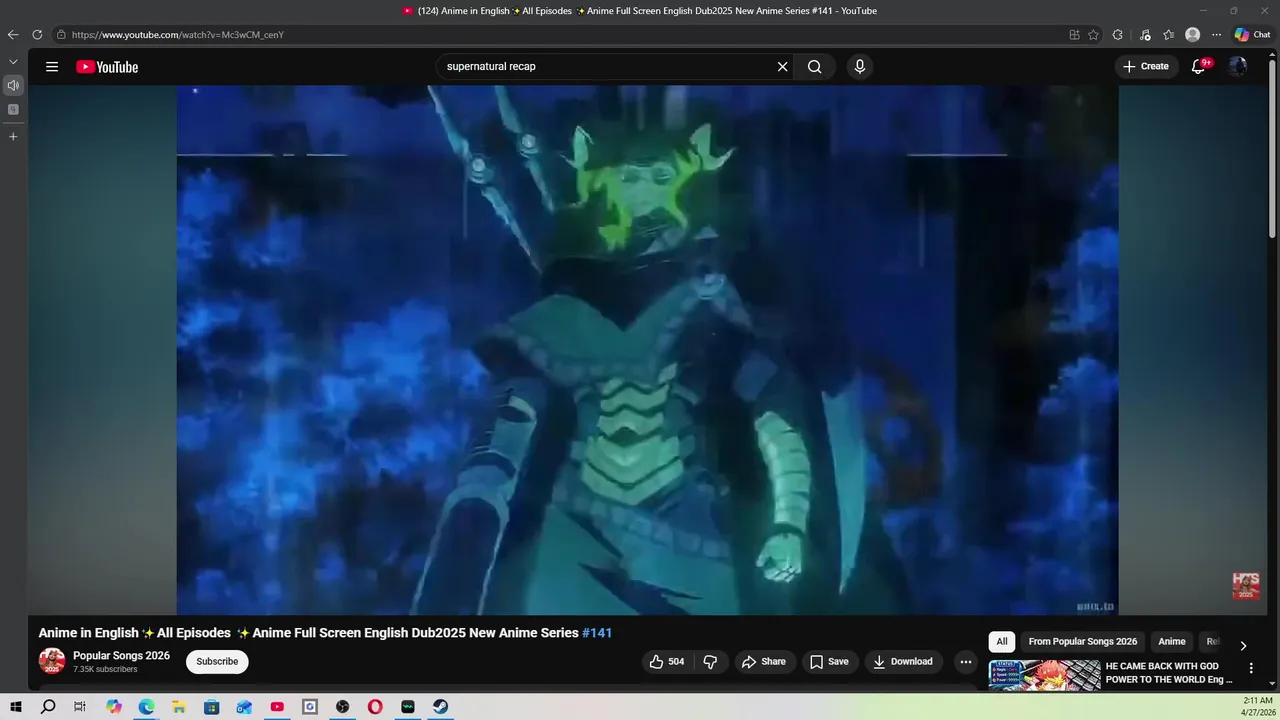Open the clock and date in the taskbar
The width and height of the screenshot is (1280, 720).
coord(1258,707)
